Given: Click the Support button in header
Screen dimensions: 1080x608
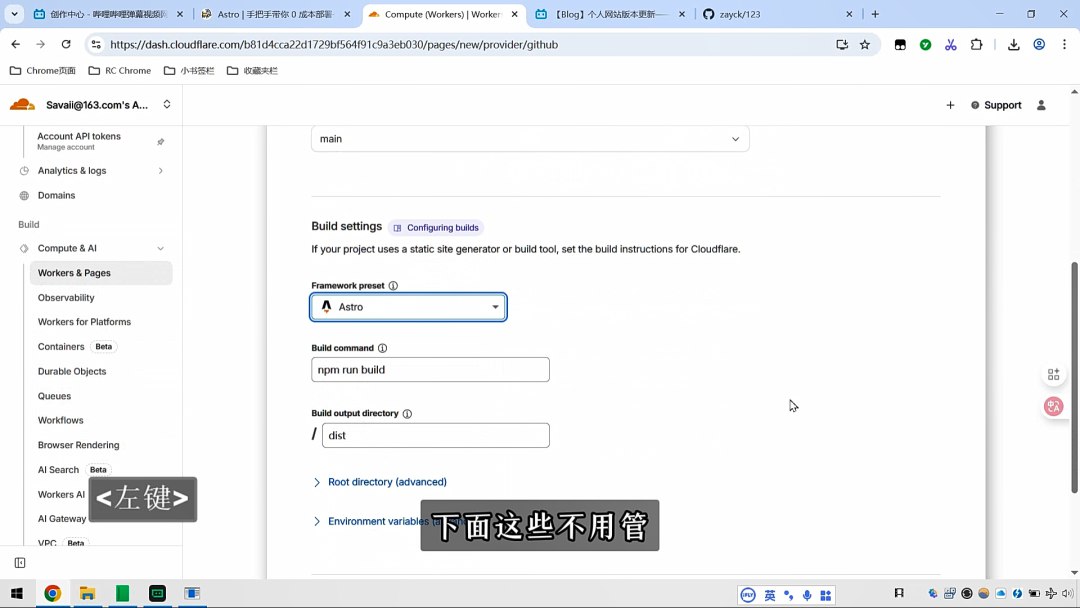Looking at the screenshot, I should [x=996, y=105].
